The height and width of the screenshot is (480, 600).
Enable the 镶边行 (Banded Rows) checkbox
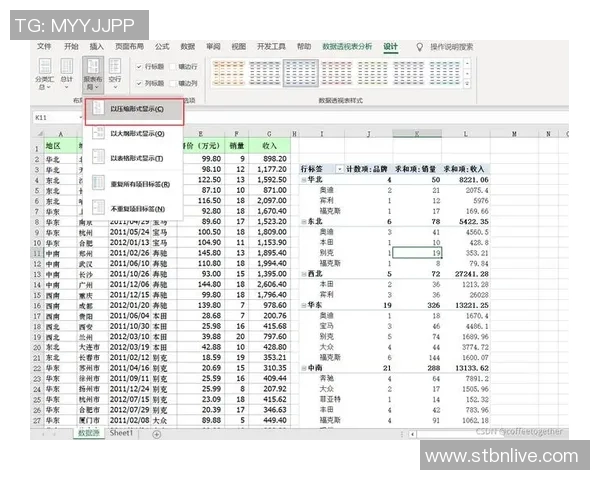(x=184, y=67)
